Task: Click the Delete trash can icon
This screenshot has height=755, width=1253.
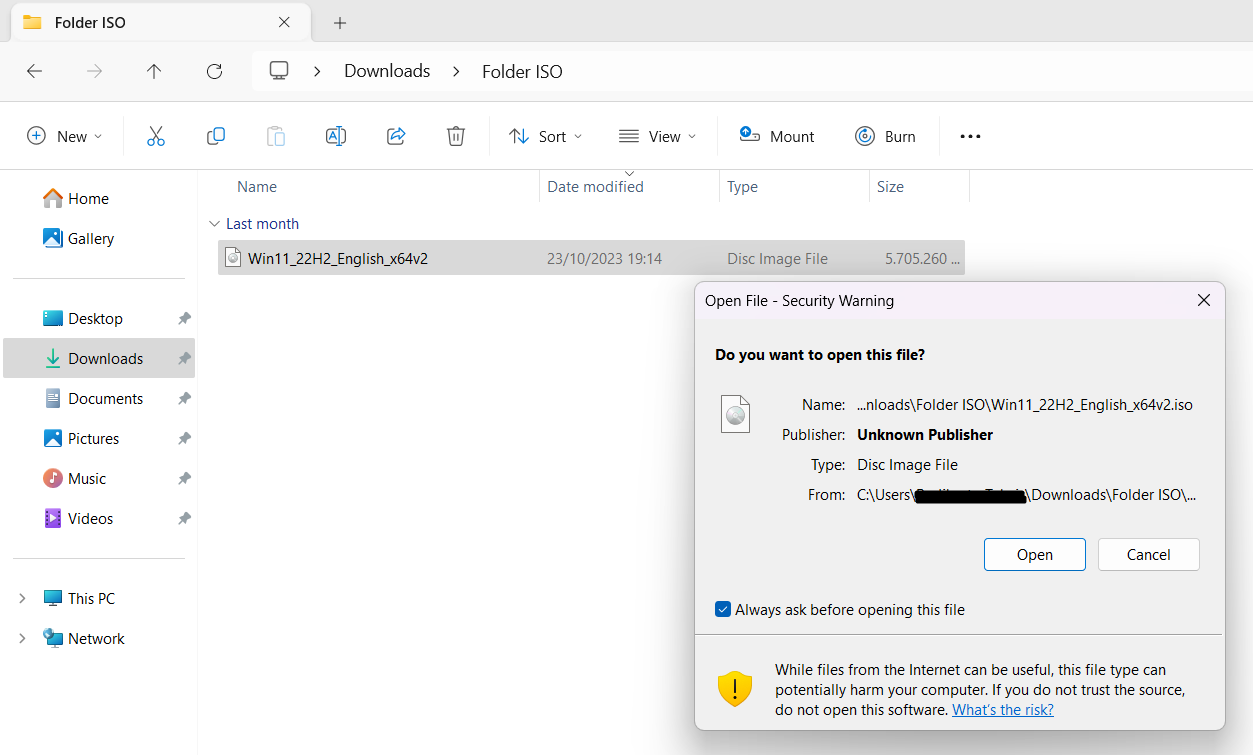Action: [x=456, y=136]
